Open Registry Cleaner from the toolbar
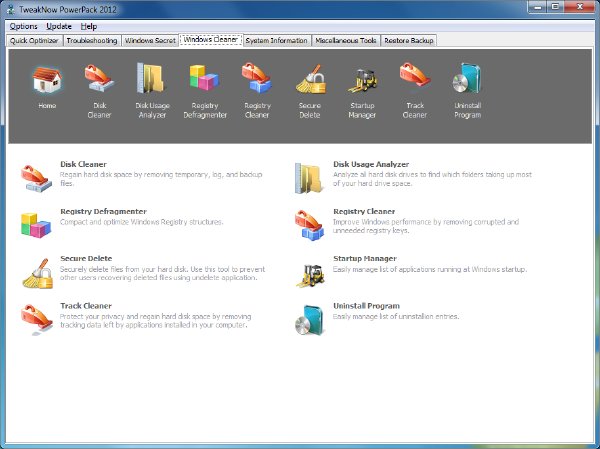Image resolution: width=600 pixels, height=449 pixels. [x=256, y=78]
